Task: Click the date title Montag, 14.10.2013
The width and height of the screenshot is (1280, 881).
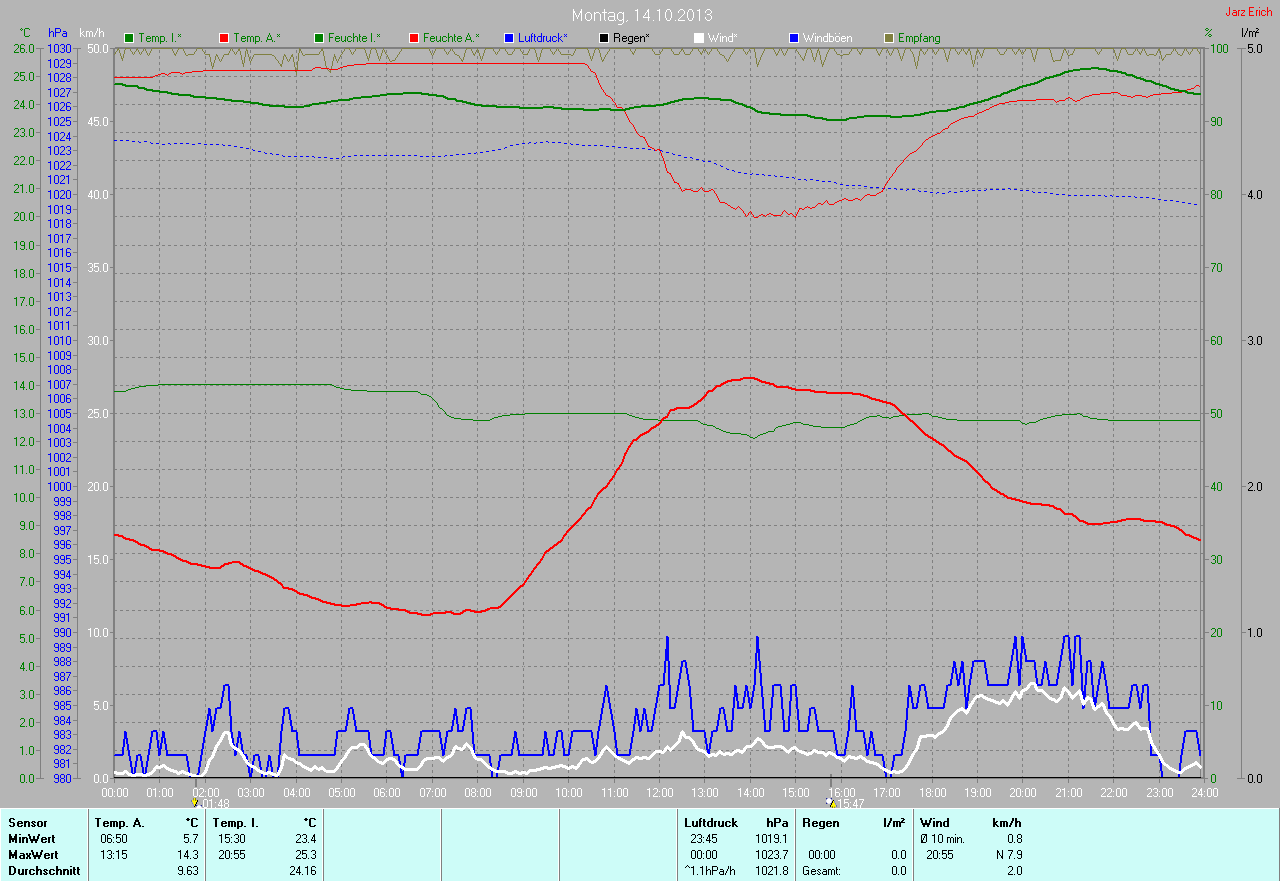Action: (639, 15)
